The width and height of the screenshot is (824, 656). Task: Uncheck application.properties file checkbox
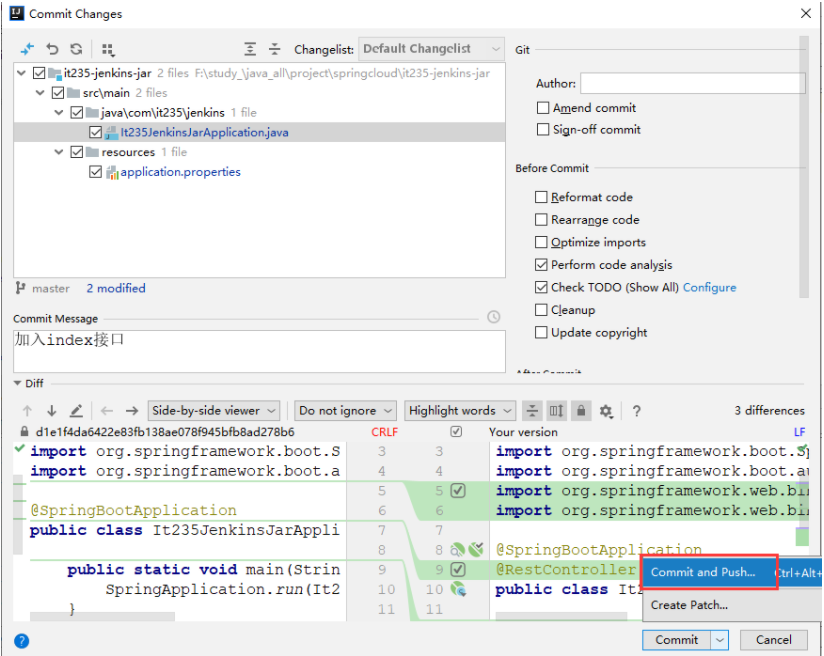[95, 172]
